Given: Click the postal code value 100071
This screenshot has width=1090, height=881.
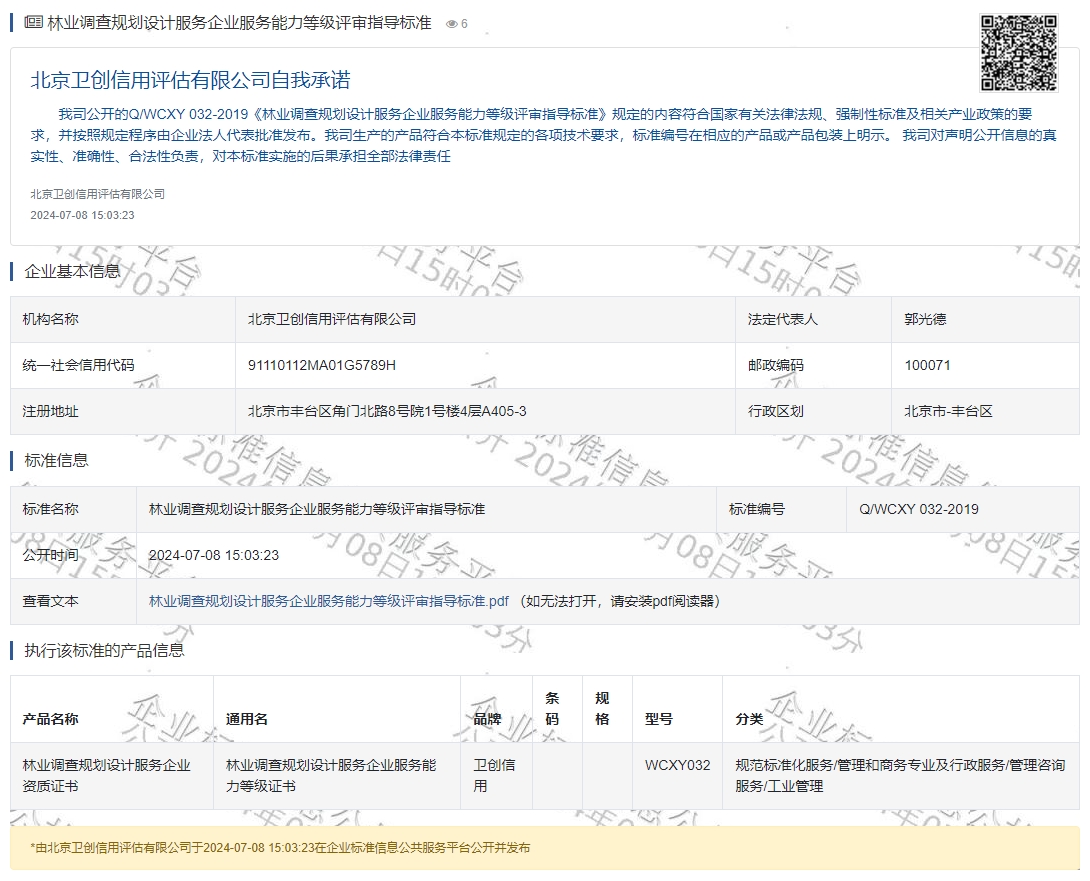Looking at the screenshot, I should coord(927,365).
